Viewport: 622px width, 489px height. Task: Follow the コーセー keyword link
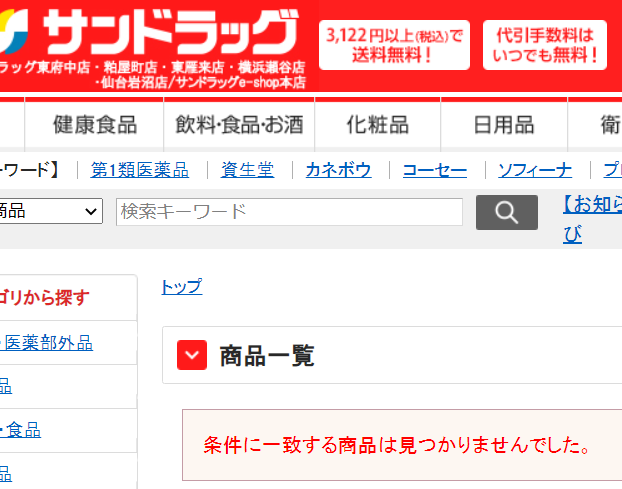(435, 171)
